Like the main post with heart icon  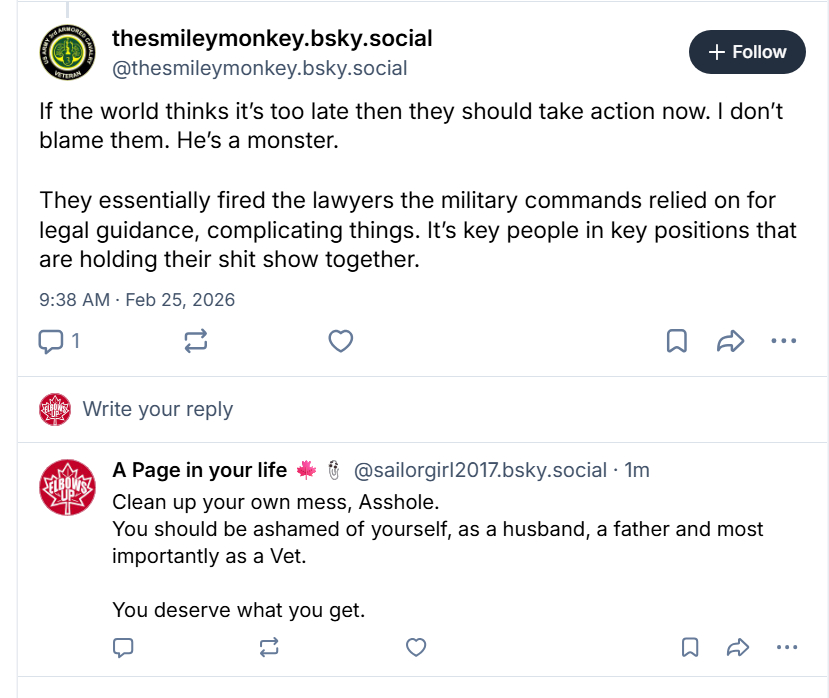341,341
